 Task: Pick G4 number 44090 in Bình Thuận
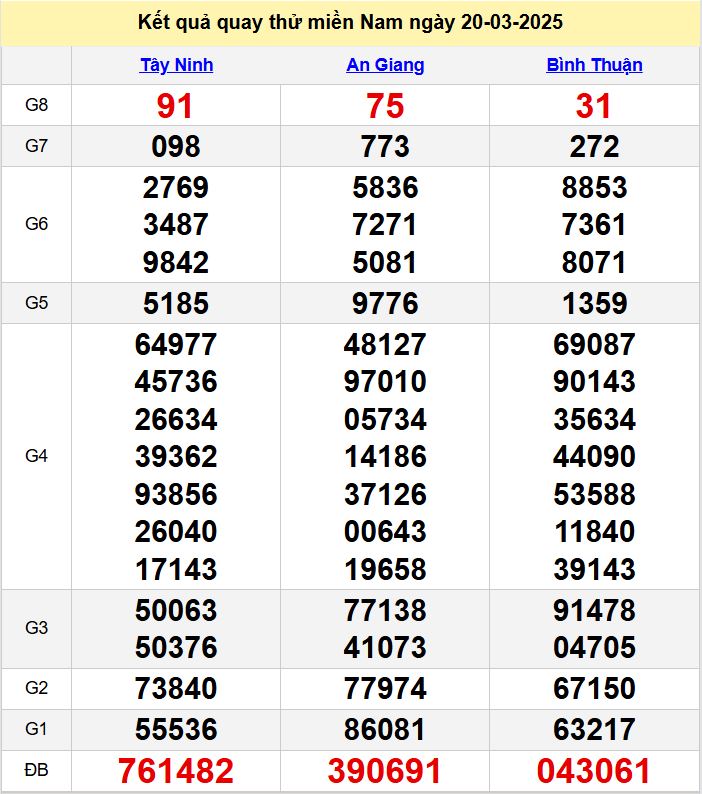click(x=594, y=457)
